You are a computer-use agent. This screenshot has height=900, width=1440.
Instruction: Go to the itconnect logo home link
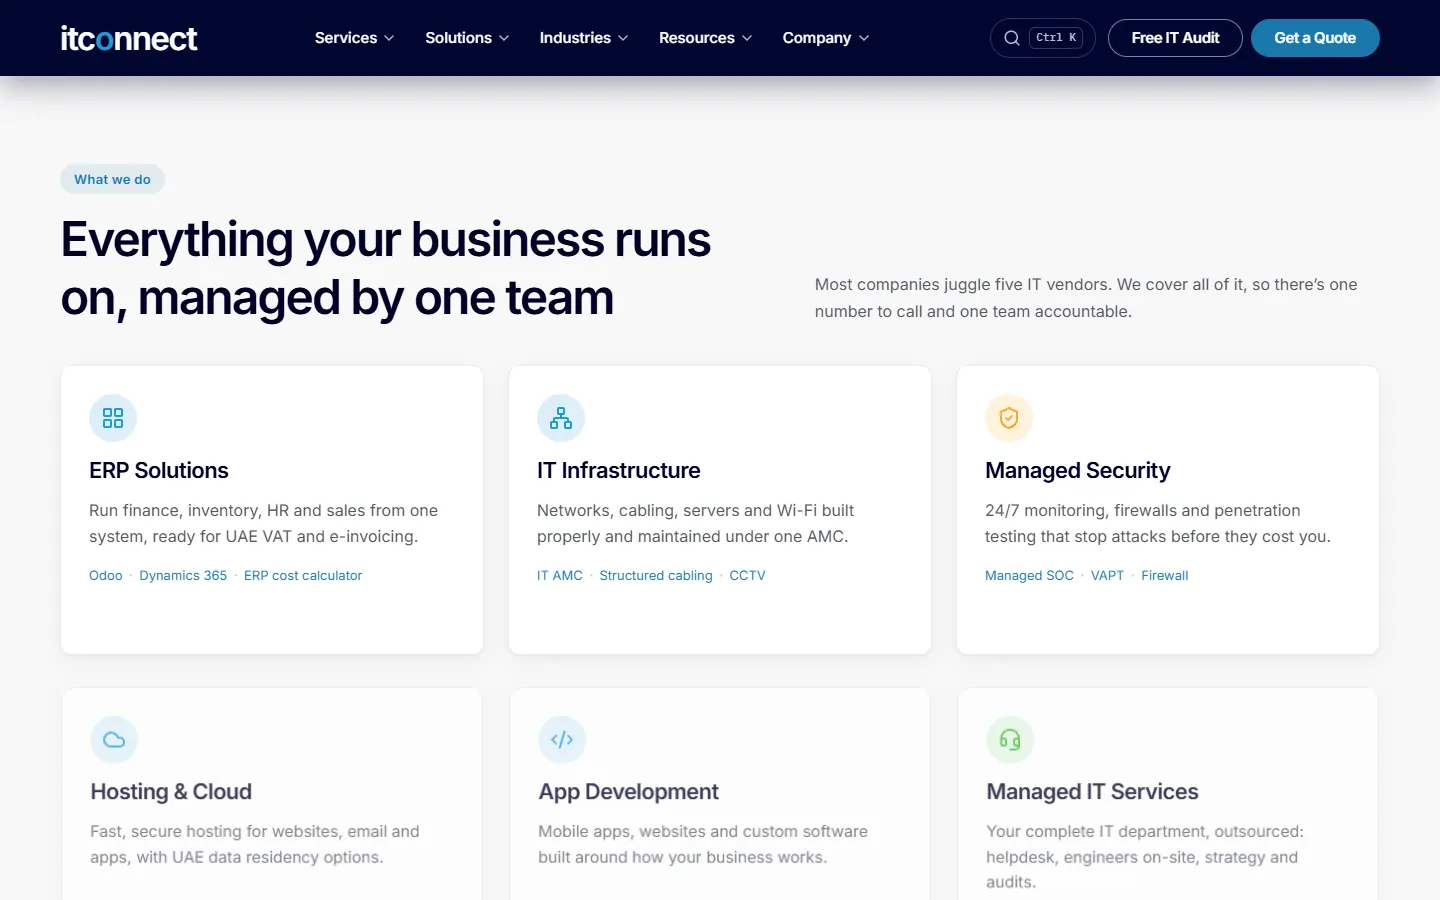pos(129,38)
